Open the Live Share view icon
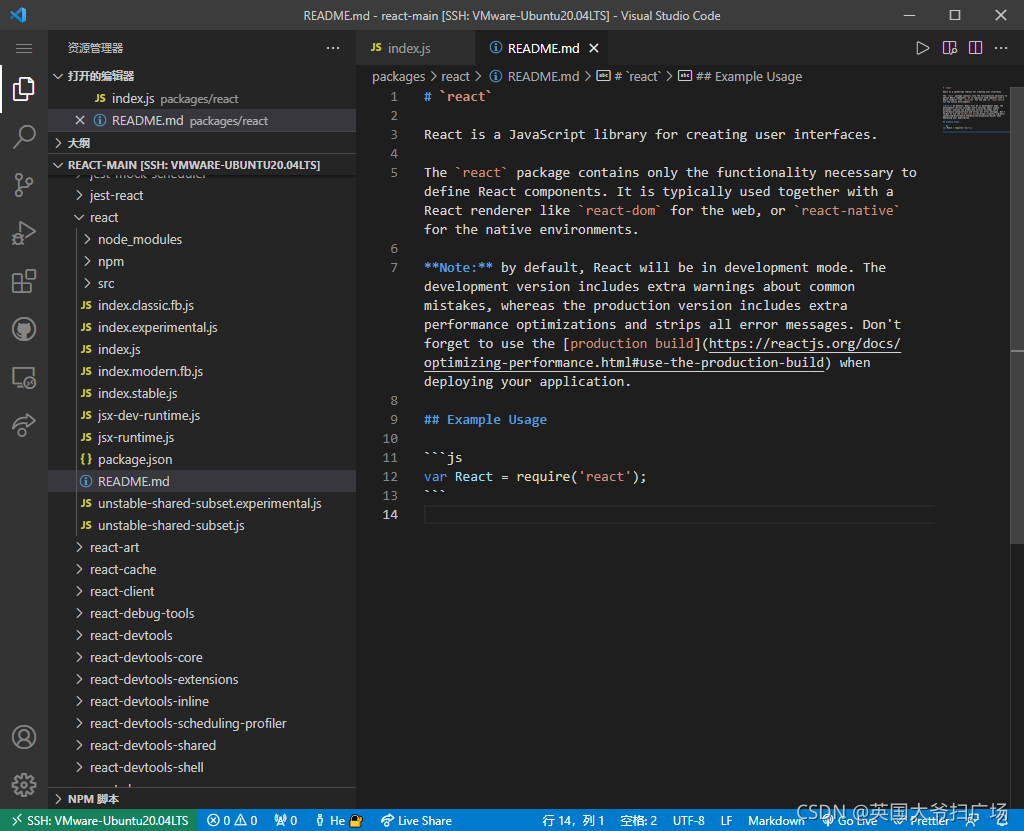This screenshot has width=1024, height=831. point(24,425)
